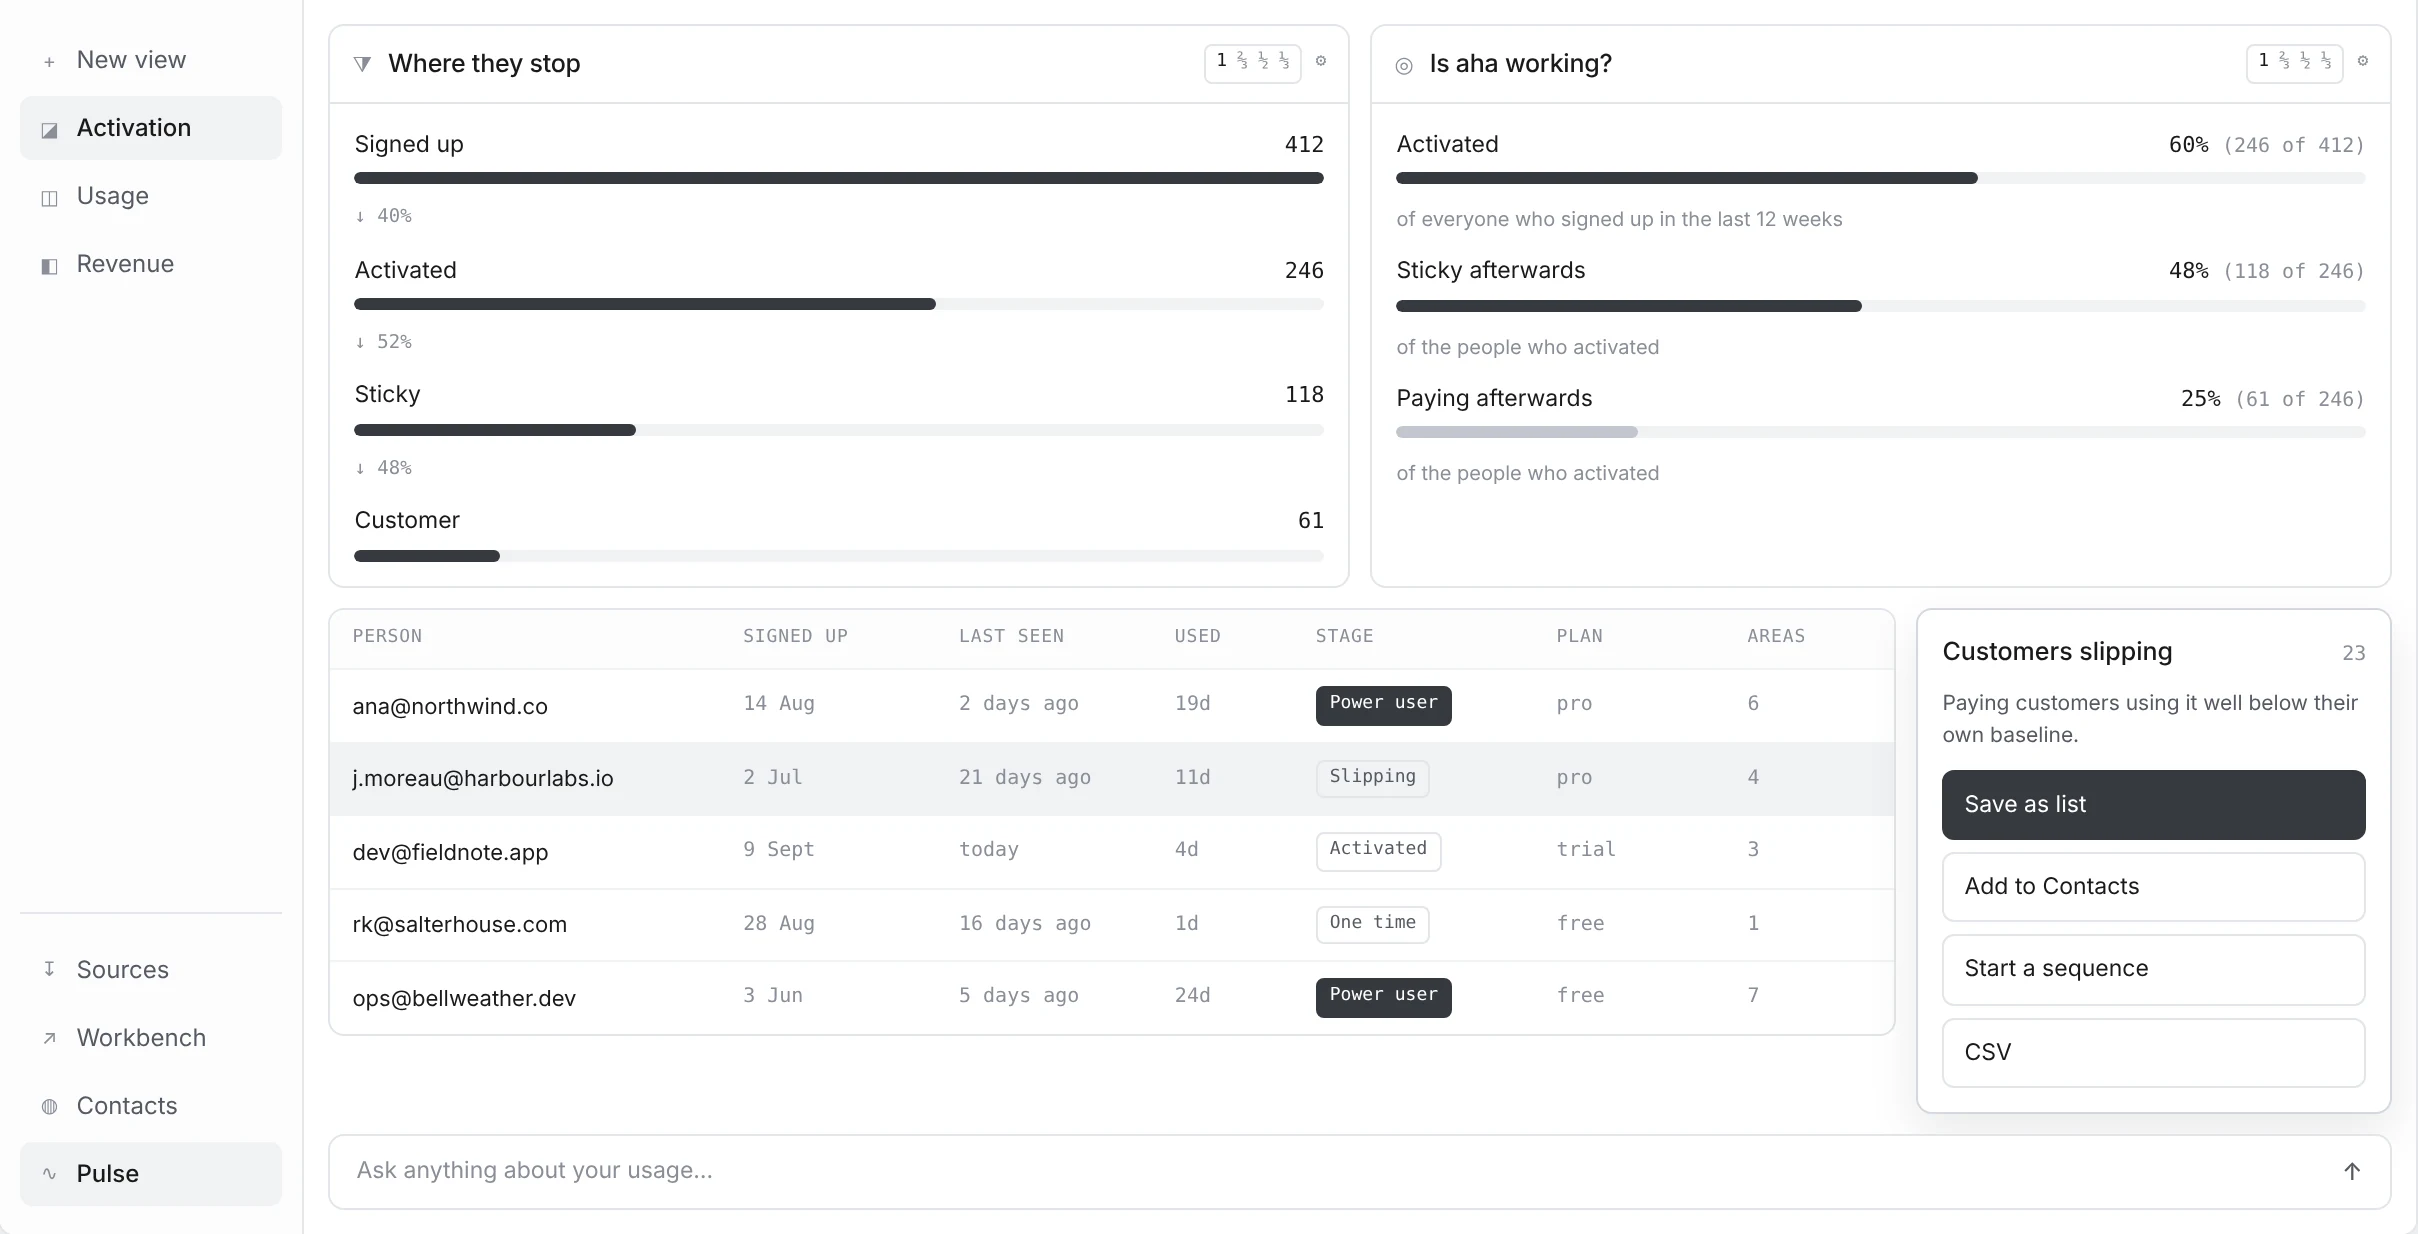Click the Activated stage badge for dev@fieldnote.app

tap(1378, 851)
